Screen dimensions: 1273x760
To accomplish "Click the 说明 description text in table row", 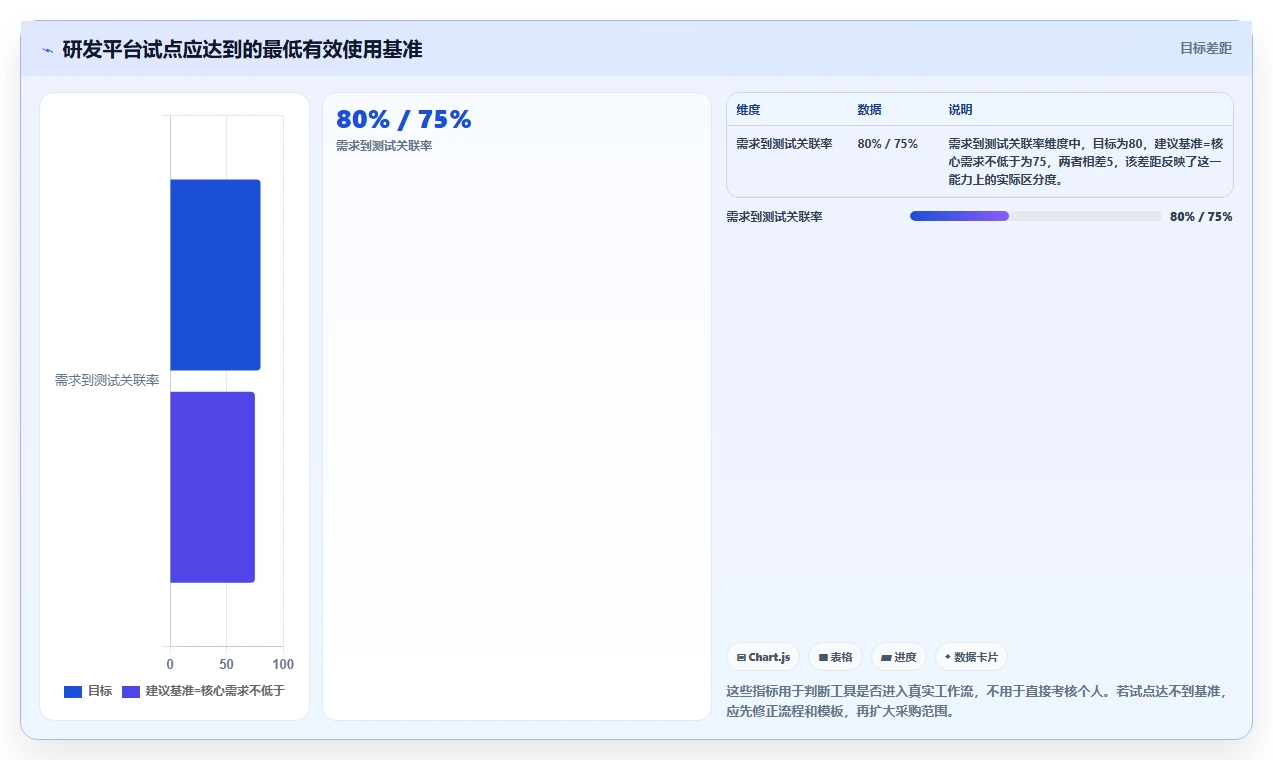I will (1085, 162).
